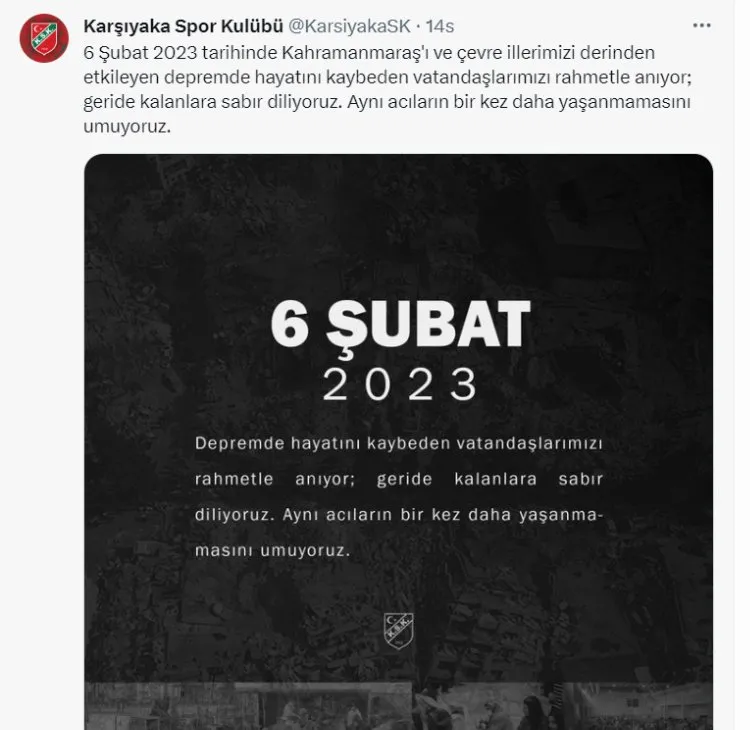Image resolution: width=750 pixels, height=730 pixels.
Task: Click image line 'rahmetle anıyor; geride kalanlara sabır'
Action: (398, 479)
